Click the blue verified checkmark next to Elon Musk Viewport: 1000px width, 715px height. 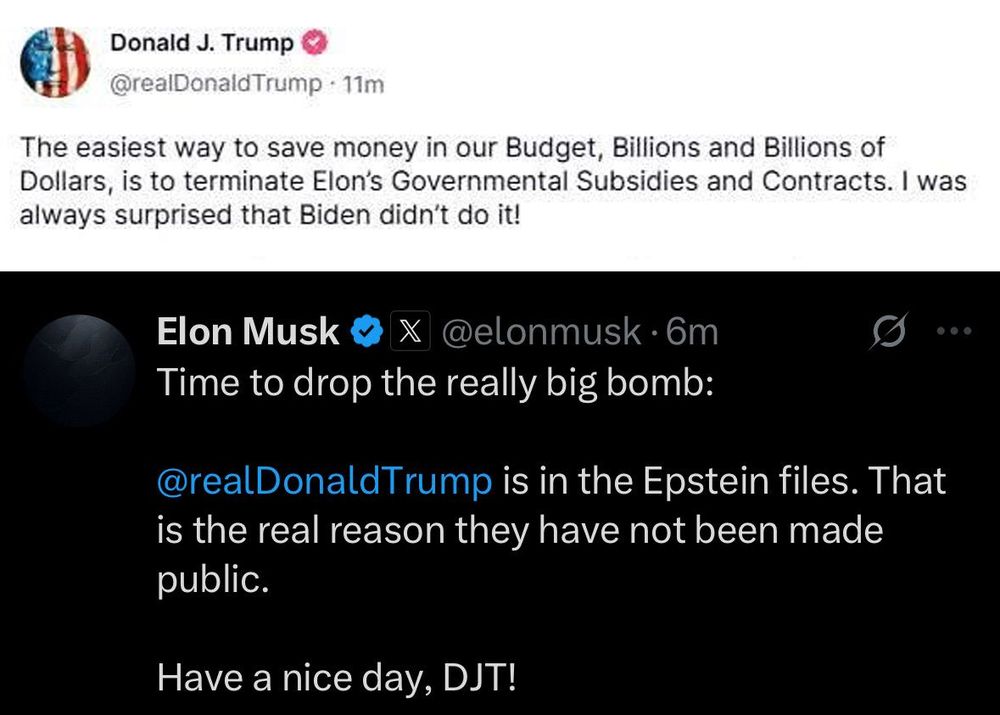[367, 332]
